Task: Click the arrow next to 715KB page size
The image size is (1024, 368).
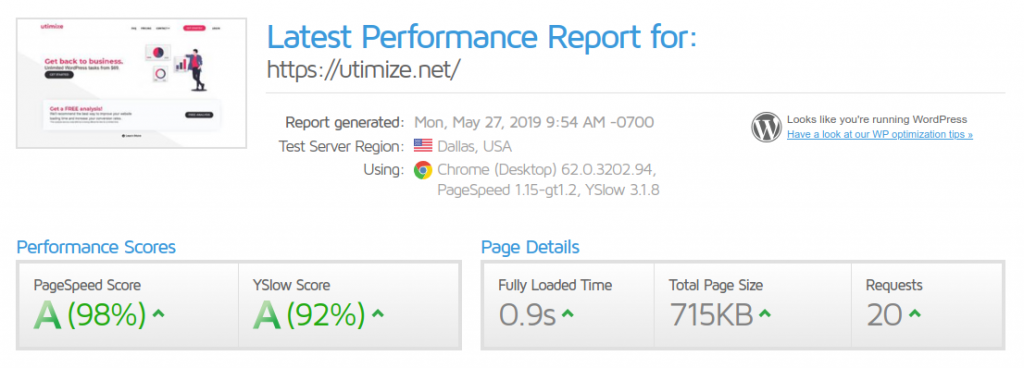Action: click(765, 314)
